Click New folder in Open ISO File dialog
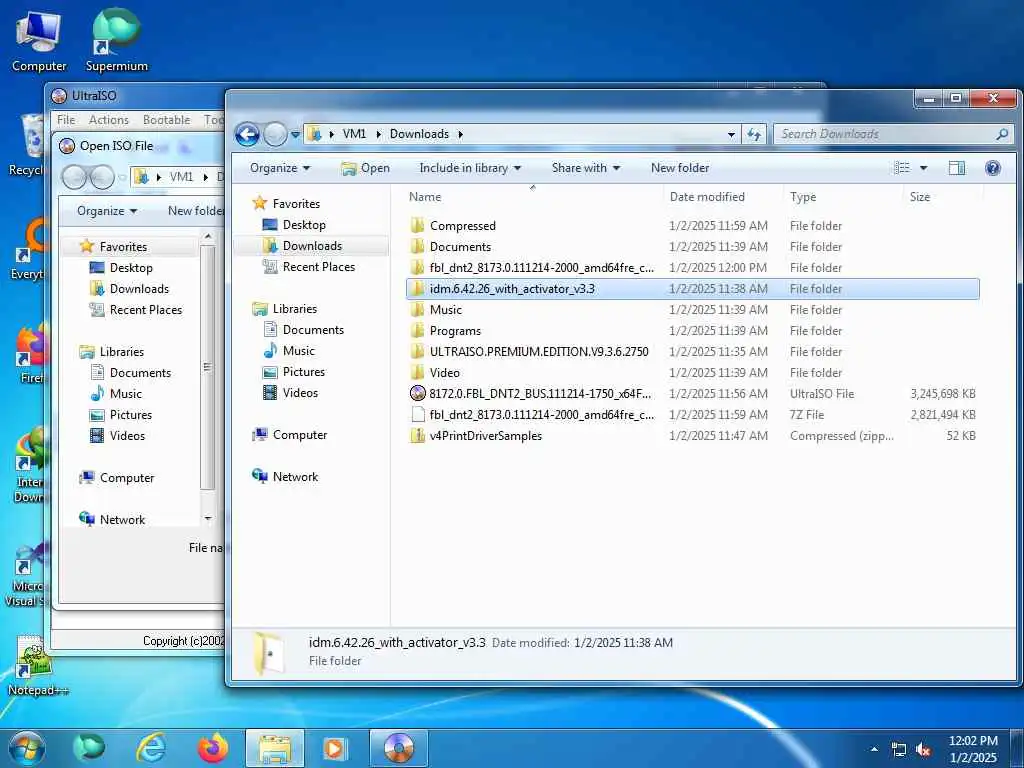 pos(195,211)
